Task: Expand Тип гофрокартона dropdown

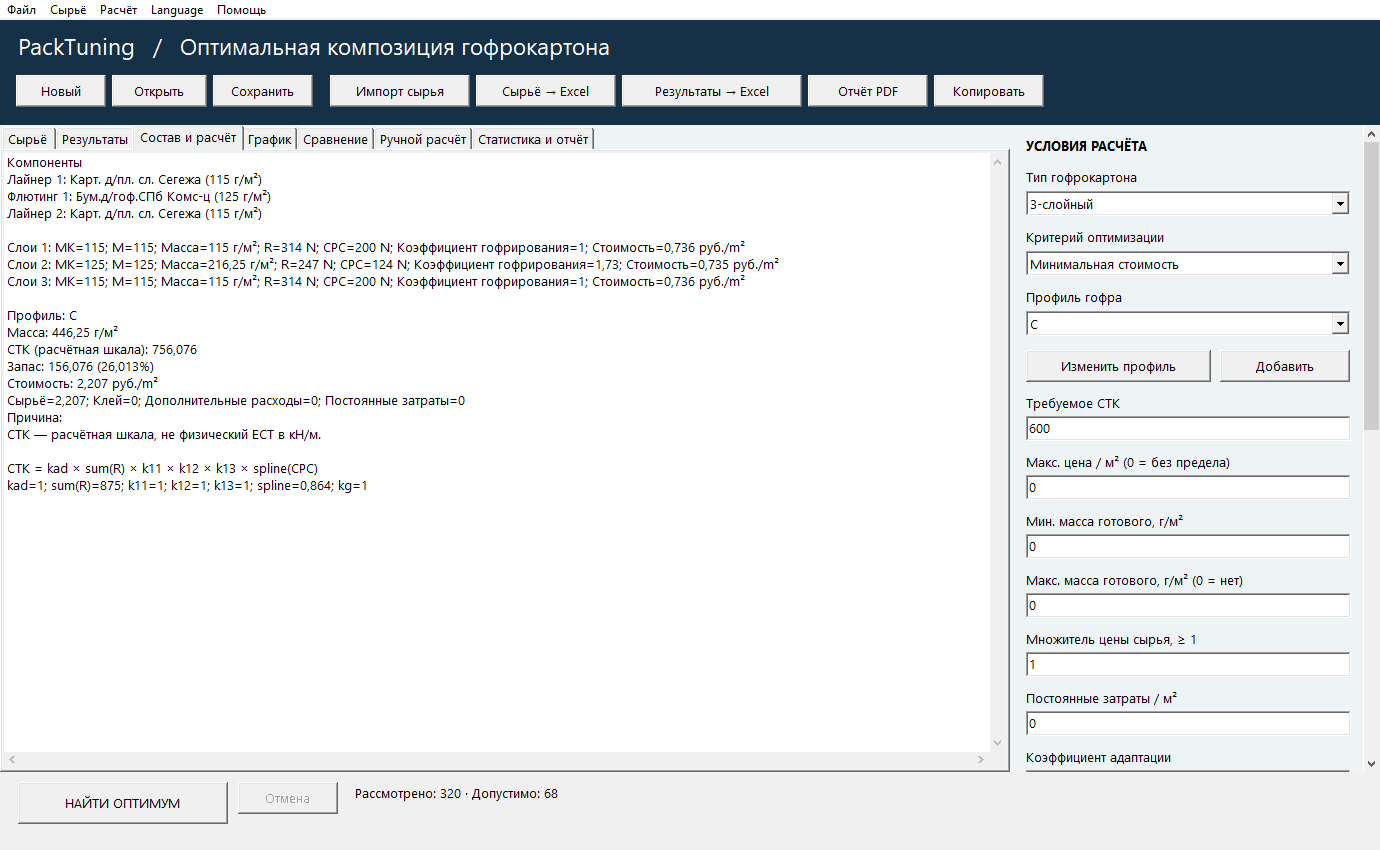Action: (1187, 204)
